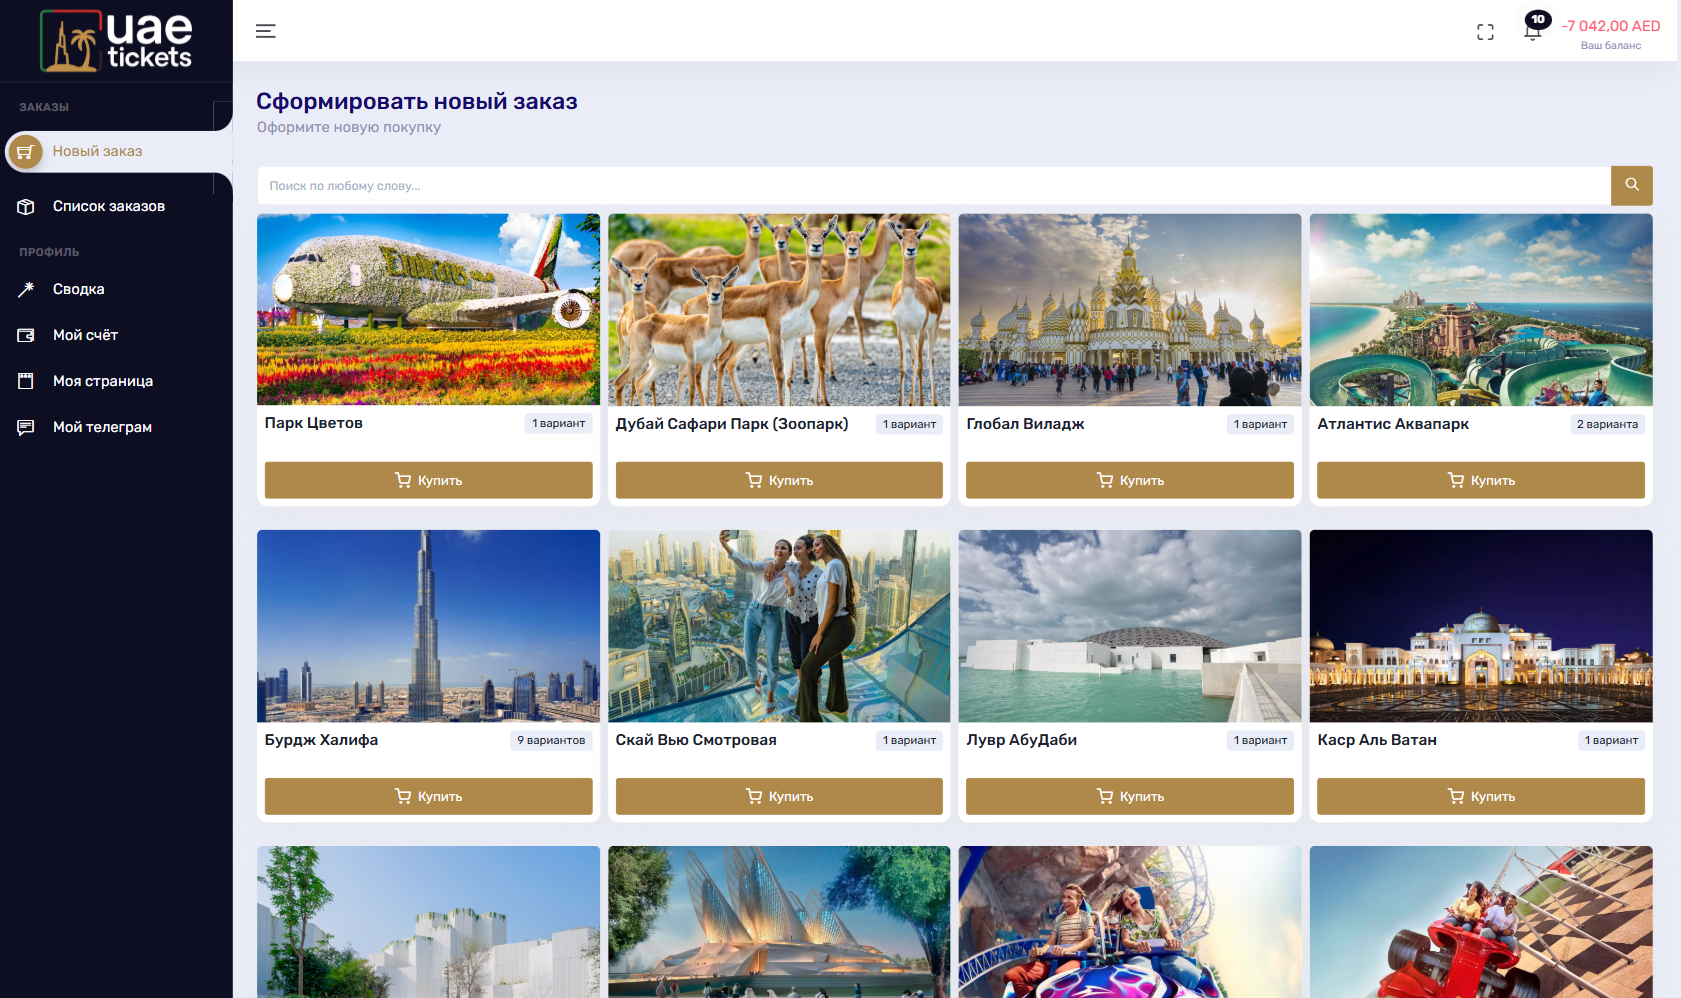Click the 9 вариантов badge on Бурдж Халифа

click(551, 740)
